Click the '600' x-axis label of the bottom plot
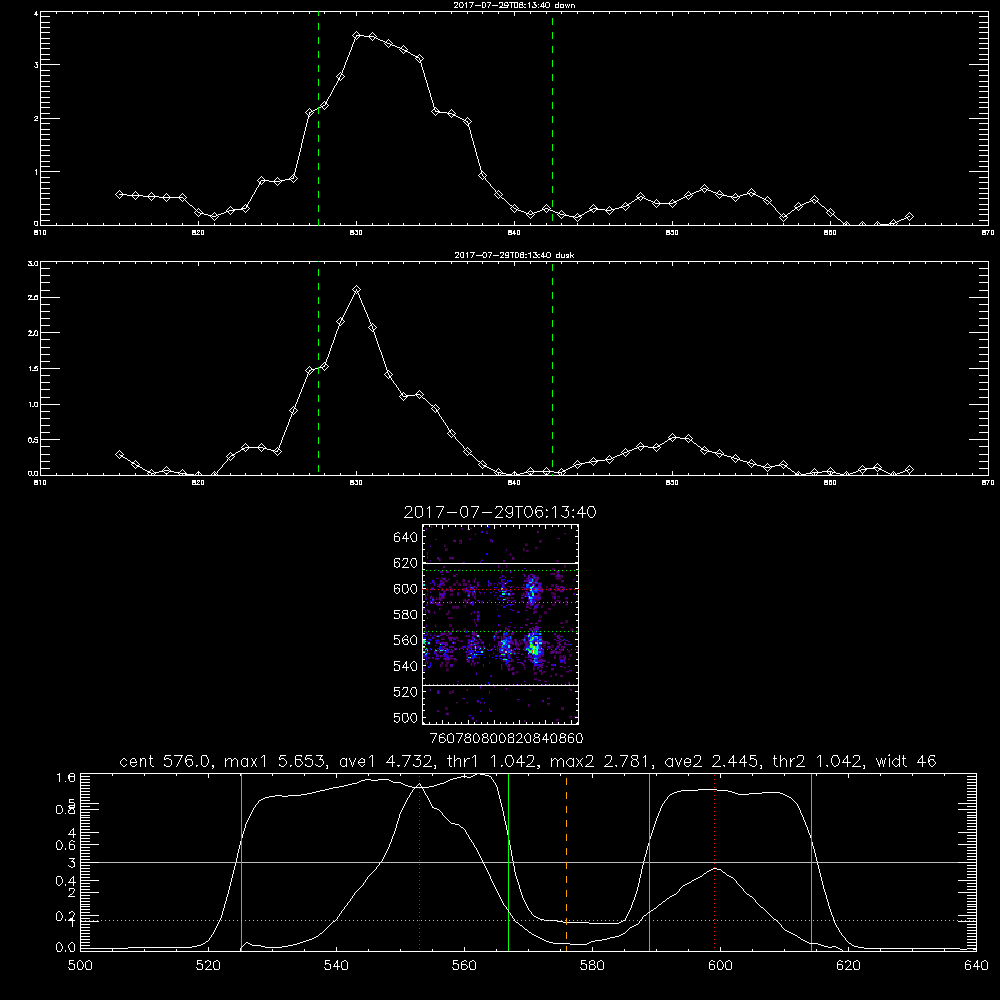 (x=721, y=965)
